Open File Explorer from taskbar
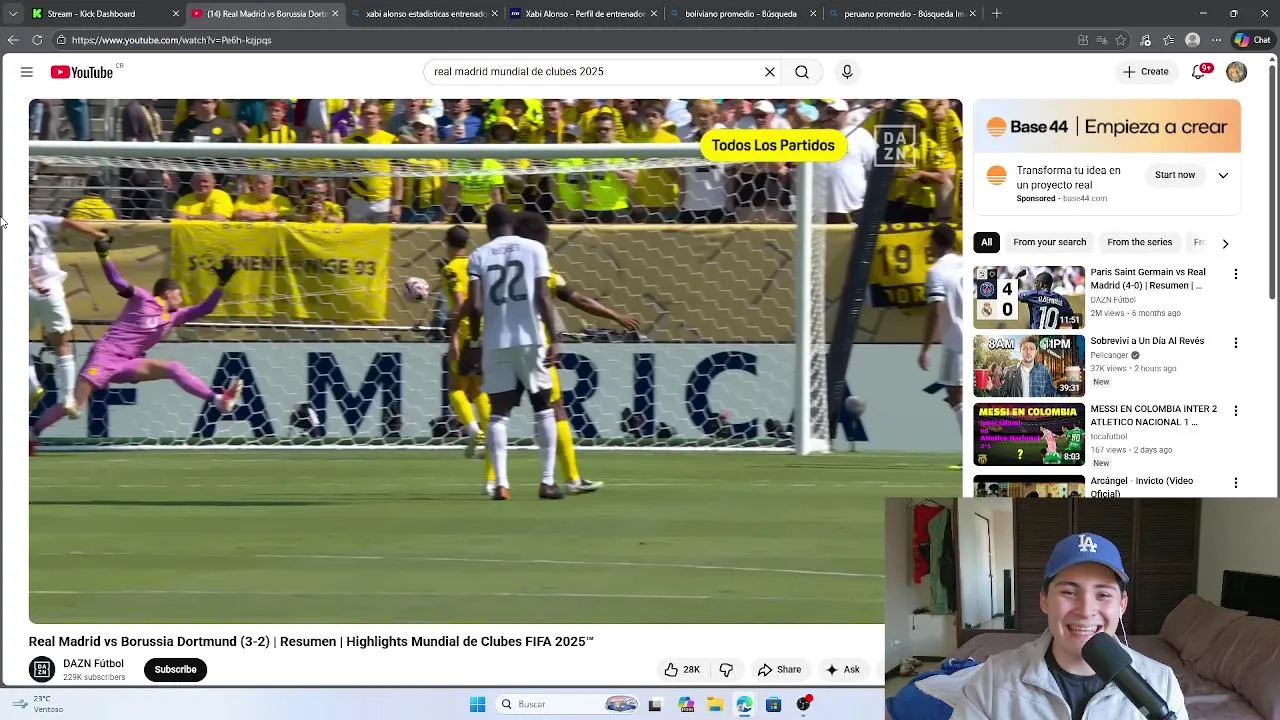1280x720 pixels. click(x=715, y=704)
